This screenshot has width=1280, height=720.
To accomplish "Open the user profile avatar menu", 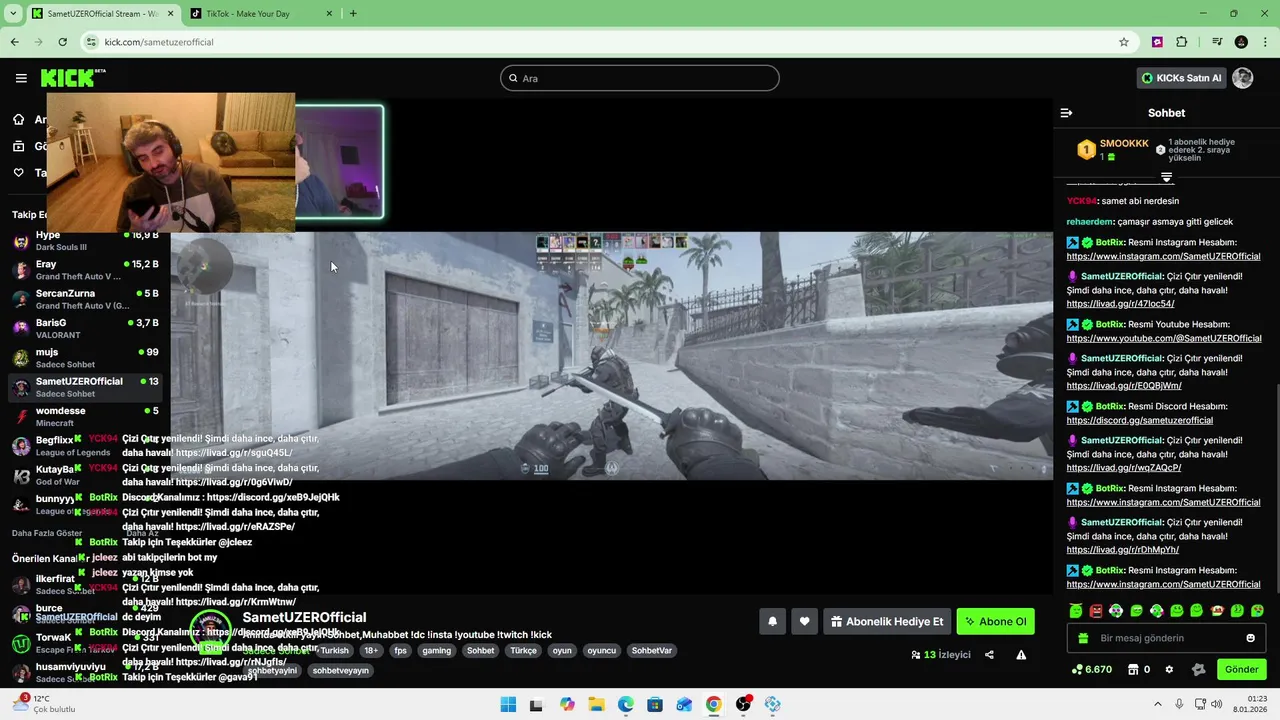I will 1243,78.
